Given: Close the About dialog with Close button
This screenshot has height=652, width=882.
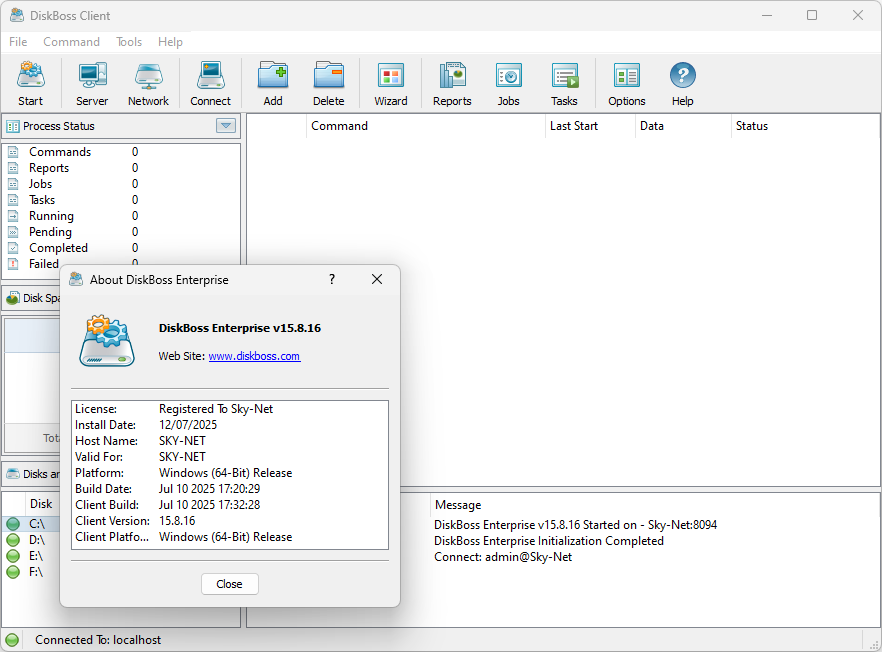Looking at the screenshot, I should pos(230,584).
